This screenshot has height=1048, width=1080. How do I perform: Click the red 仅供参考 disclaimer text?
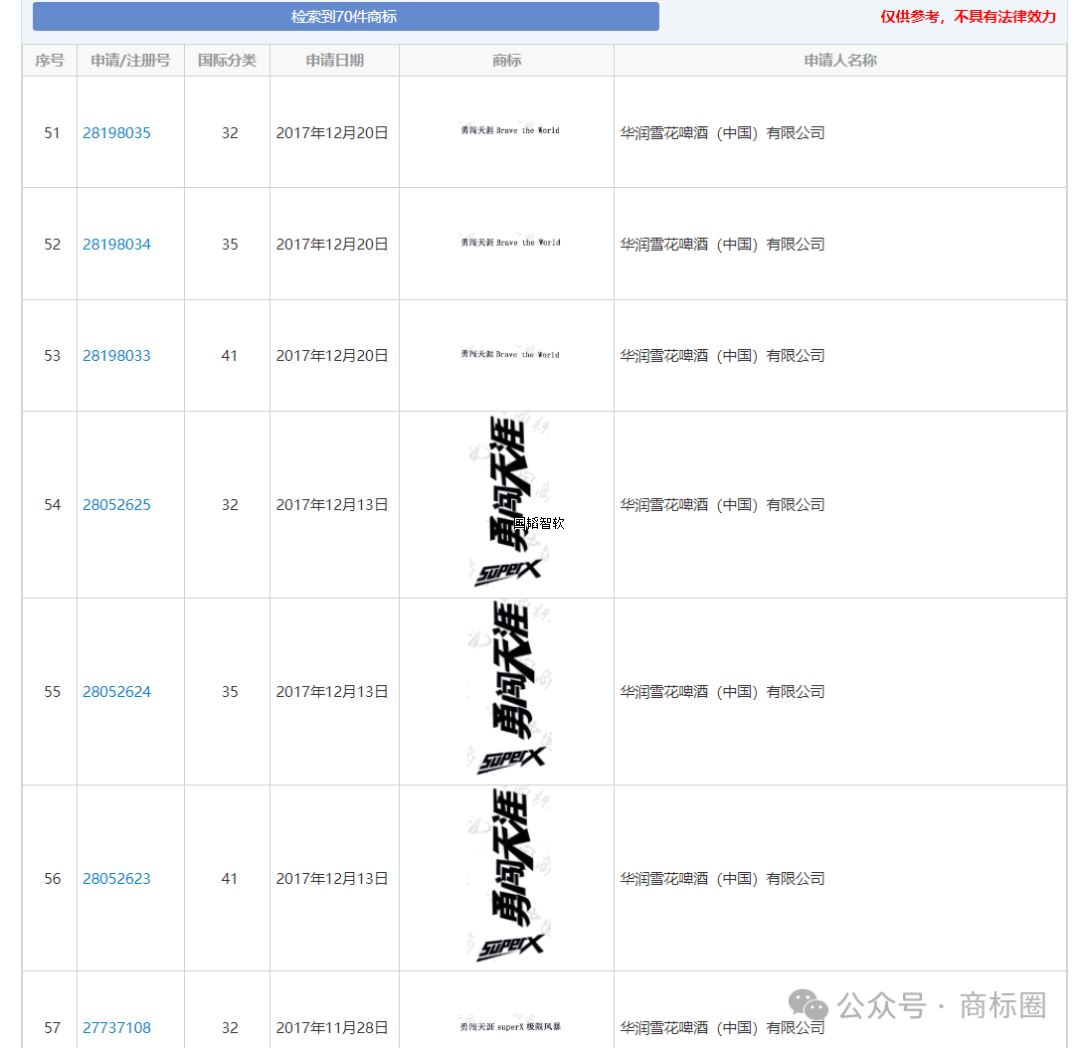968,17
